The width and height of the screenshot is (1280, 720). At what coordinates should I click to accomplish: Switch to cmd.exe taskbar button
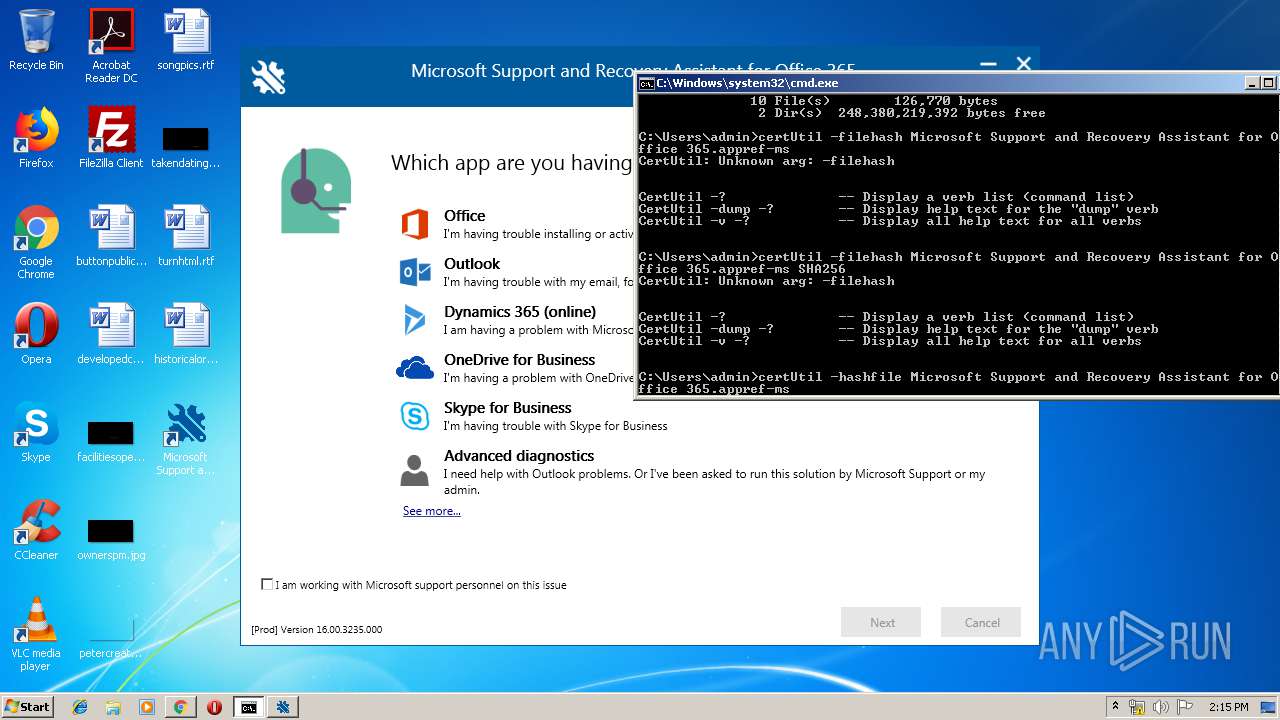pyautogui.click(x=248, y=707)
